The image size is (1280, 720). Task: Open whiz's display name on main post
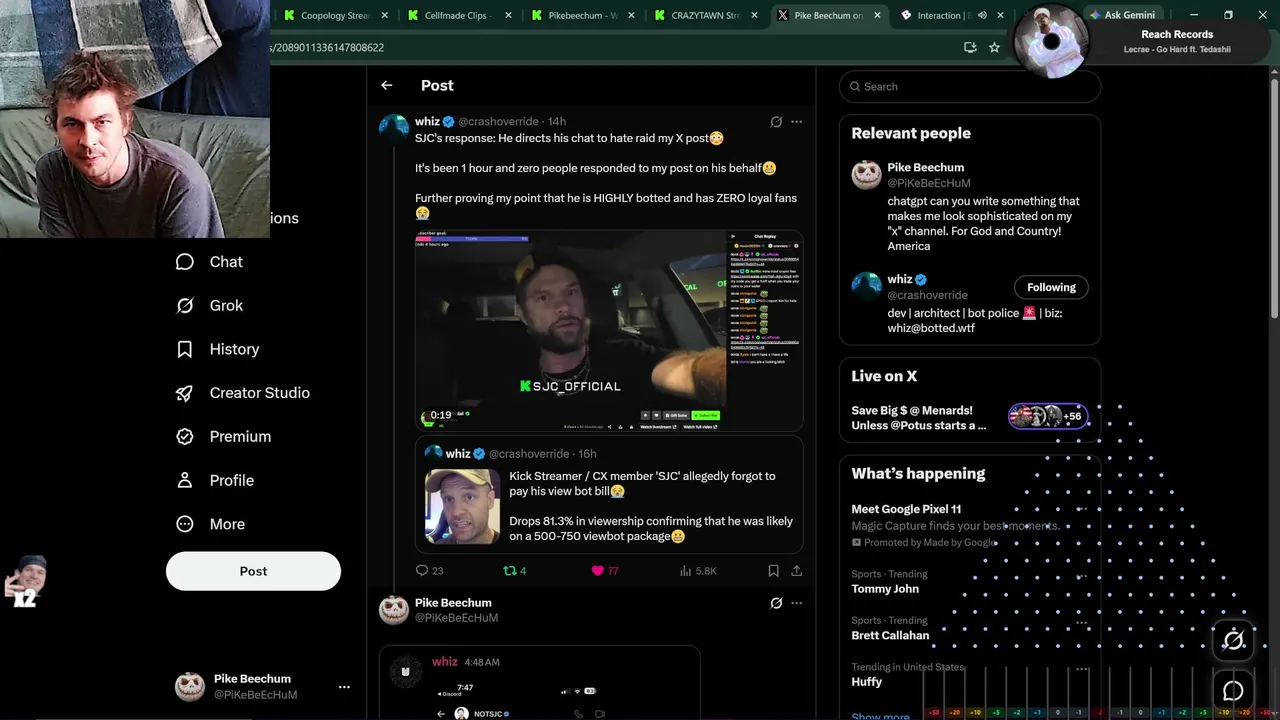point(427,122)
